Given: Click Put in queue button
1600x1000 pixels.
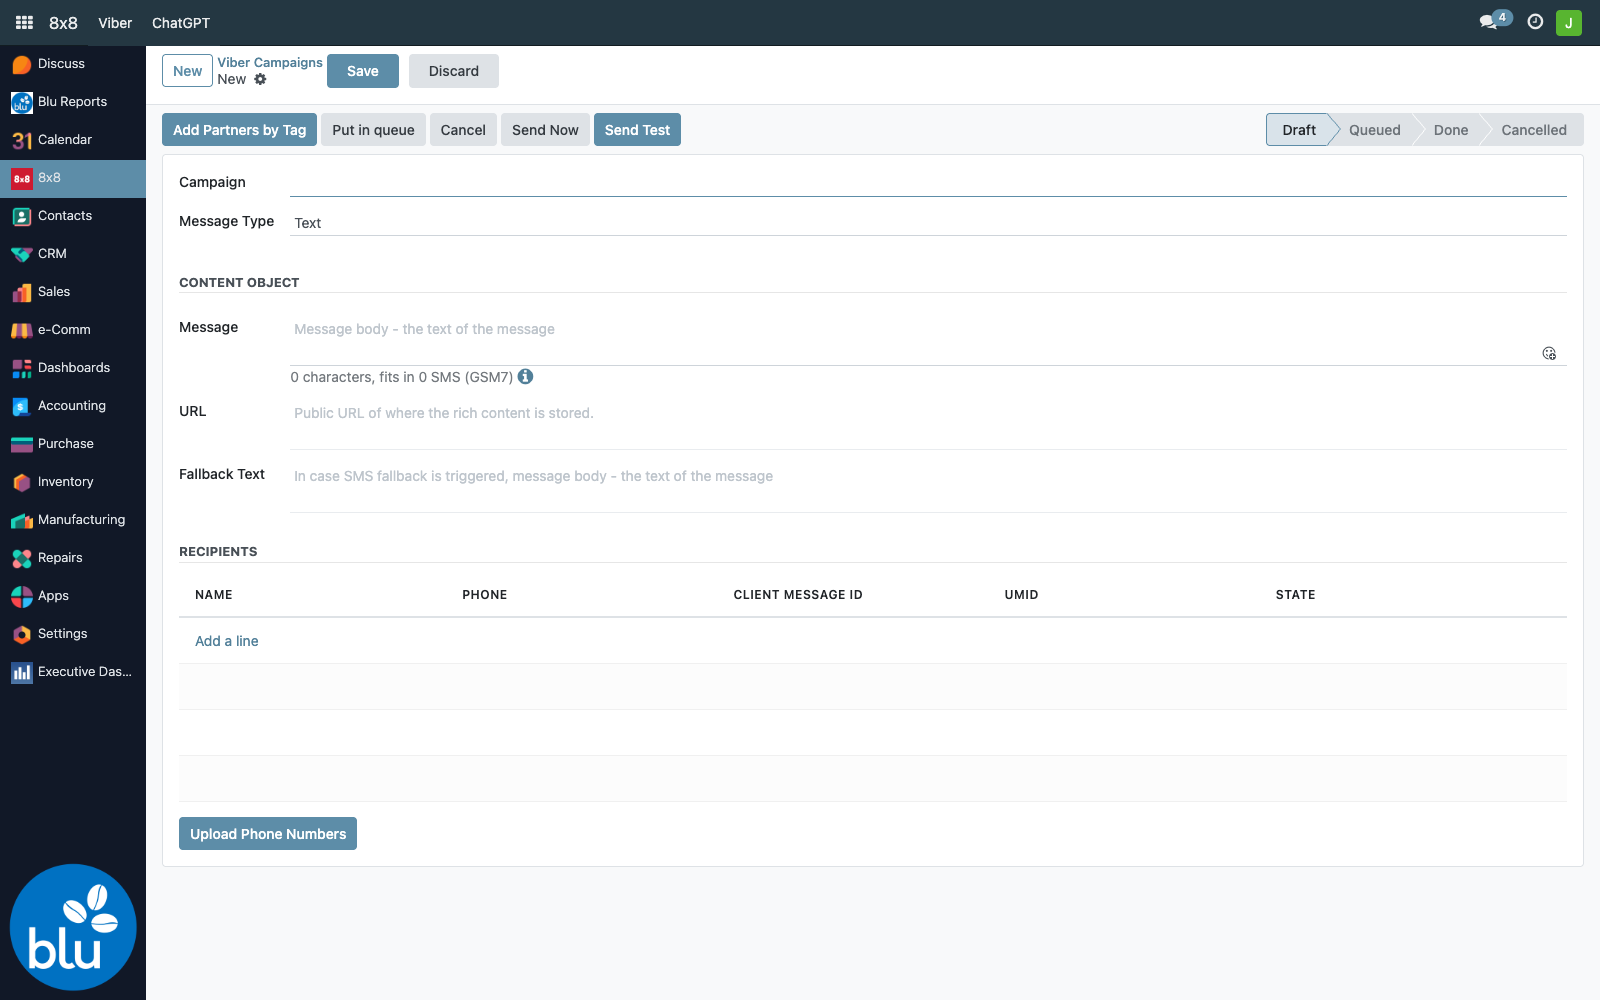Looking at the screenshot, I should (373, 130).
